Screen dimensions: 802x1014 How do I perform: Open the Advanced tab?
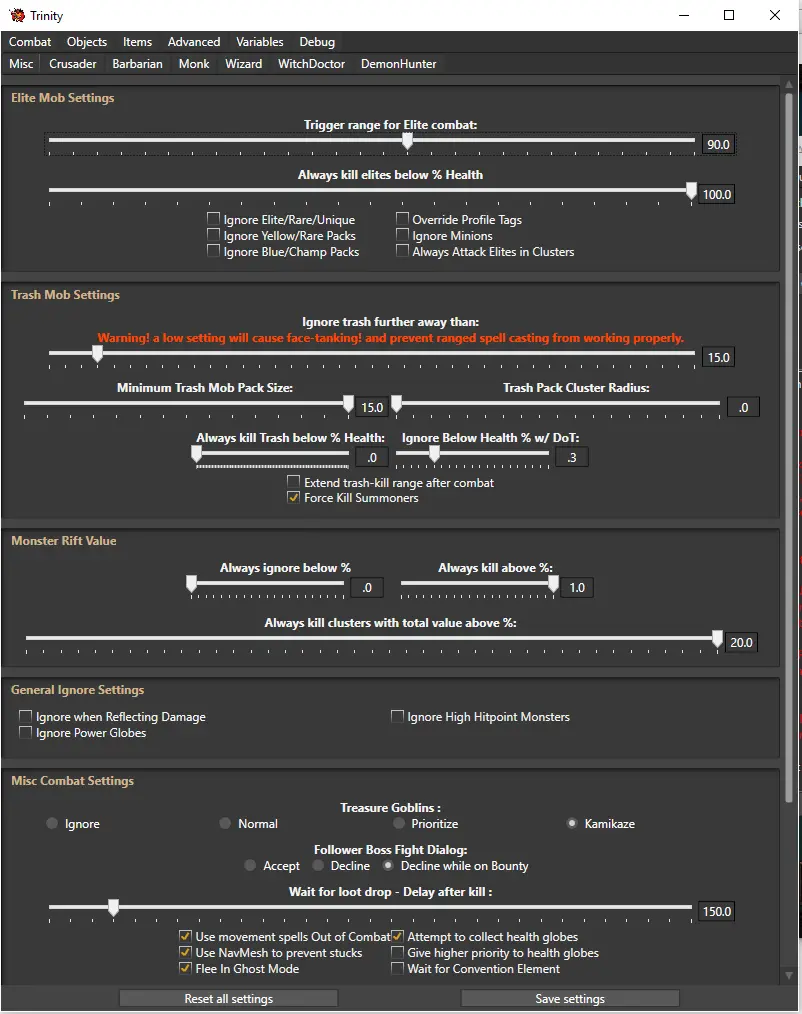(x=194, y=41)
